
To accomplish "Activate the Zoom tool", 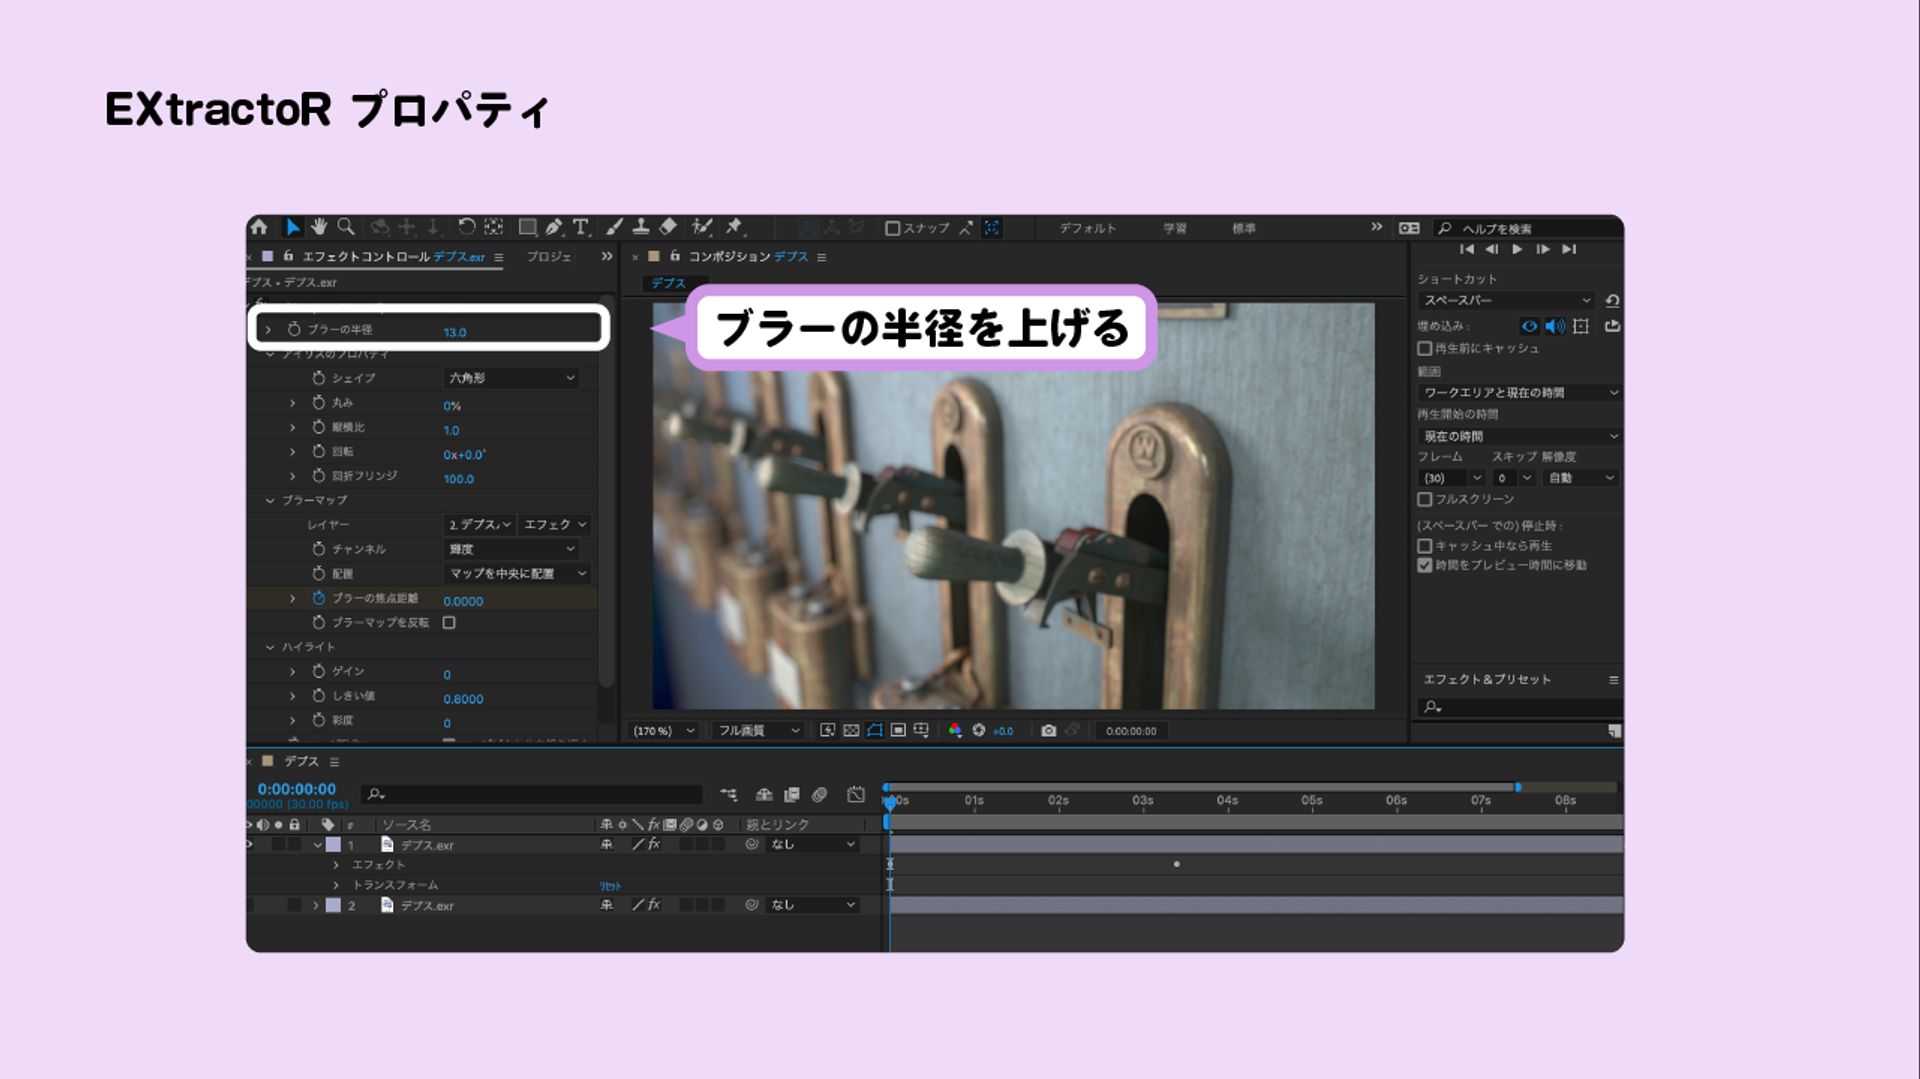I will pyautogui.click(x=345, y=228).
